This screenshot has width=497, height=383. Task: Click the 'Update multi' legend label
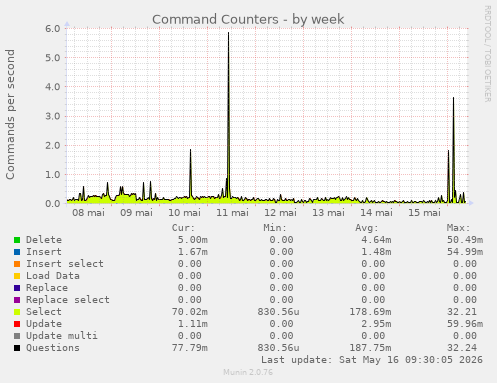(62, 336)
